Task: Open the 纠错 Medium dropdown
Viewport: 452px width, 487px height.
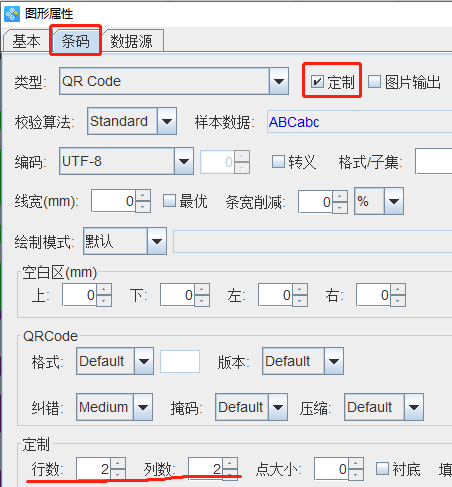Action: pos(143,407)
